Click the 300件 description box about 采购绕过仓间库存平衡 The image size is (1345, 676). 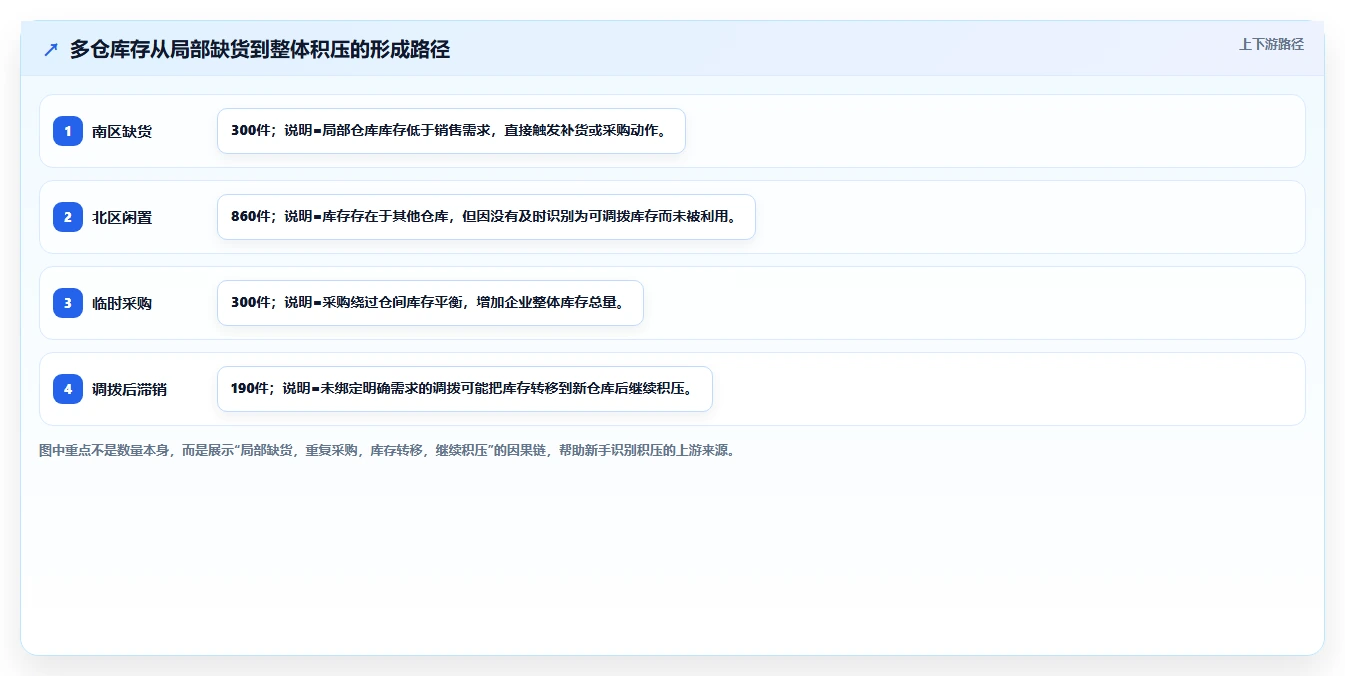(x=430, y=303)
